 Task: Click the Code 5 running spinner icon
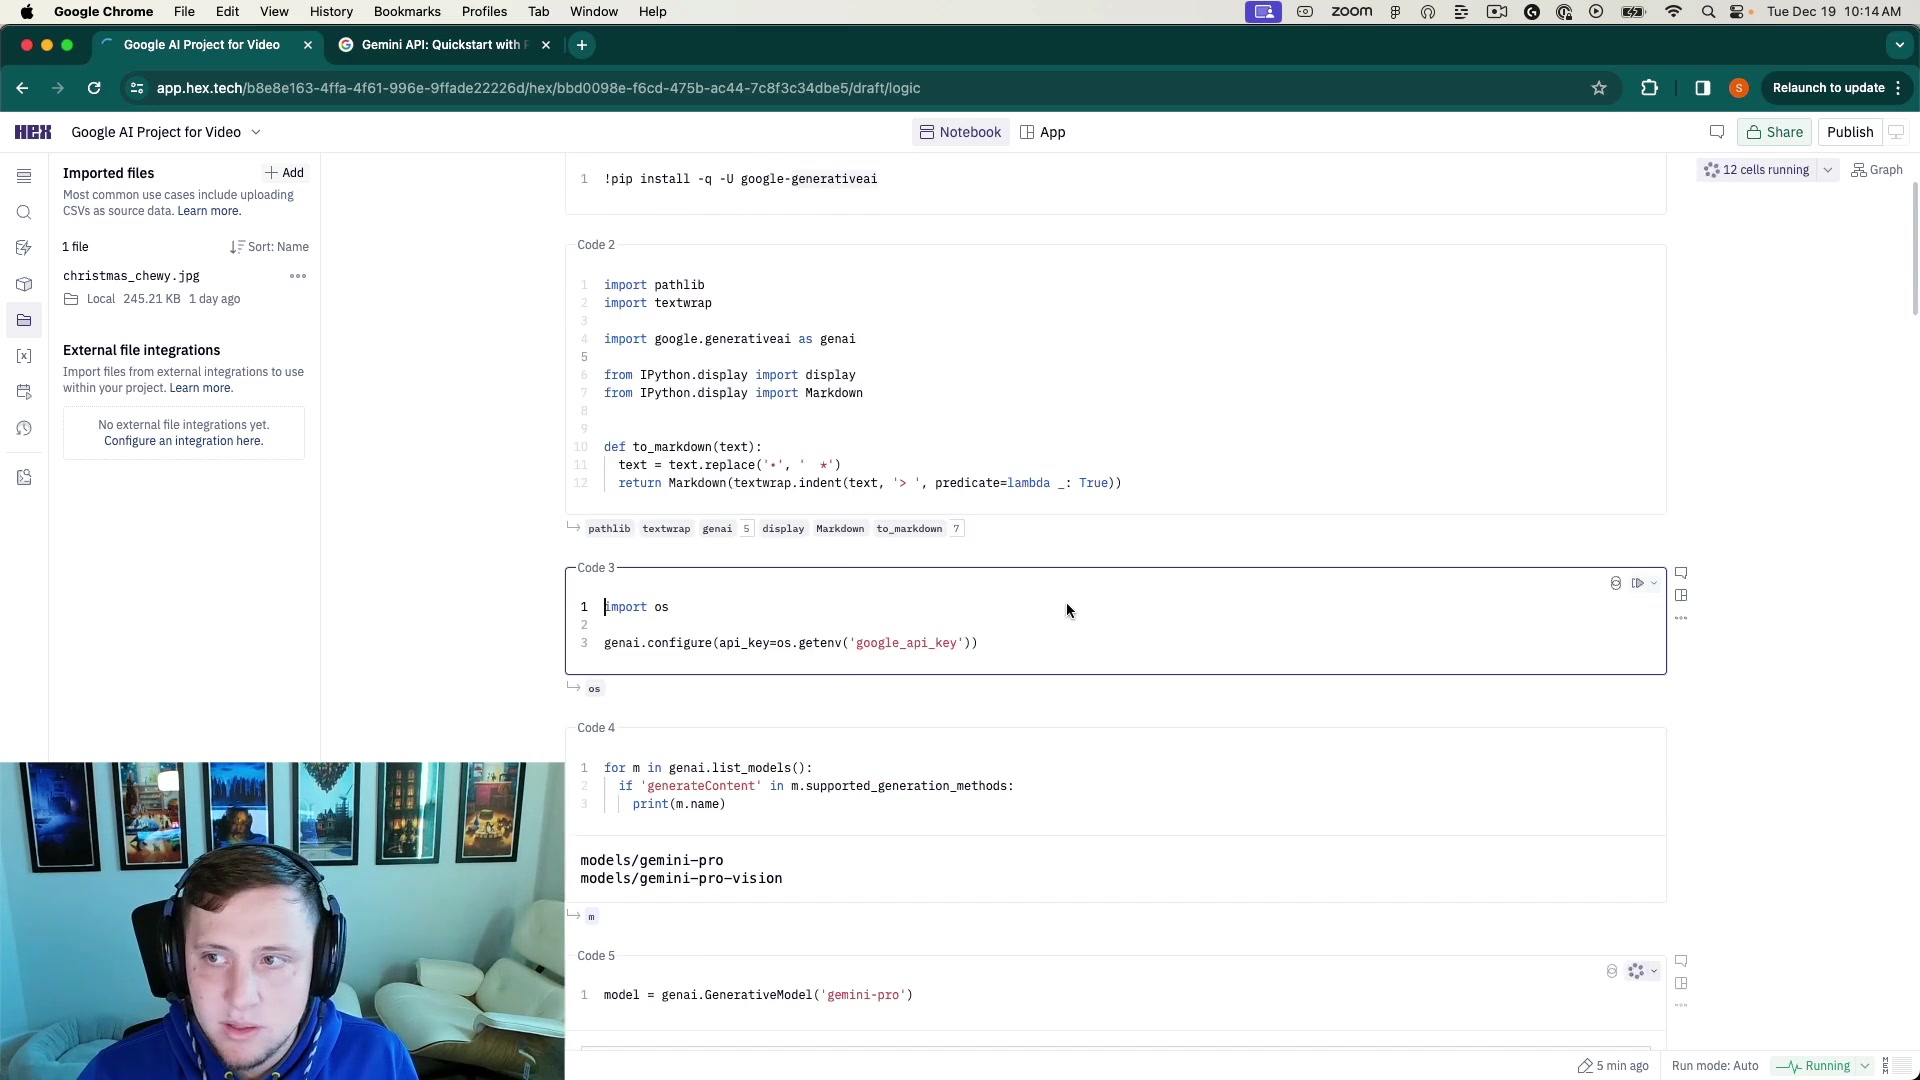(1636, 971)
